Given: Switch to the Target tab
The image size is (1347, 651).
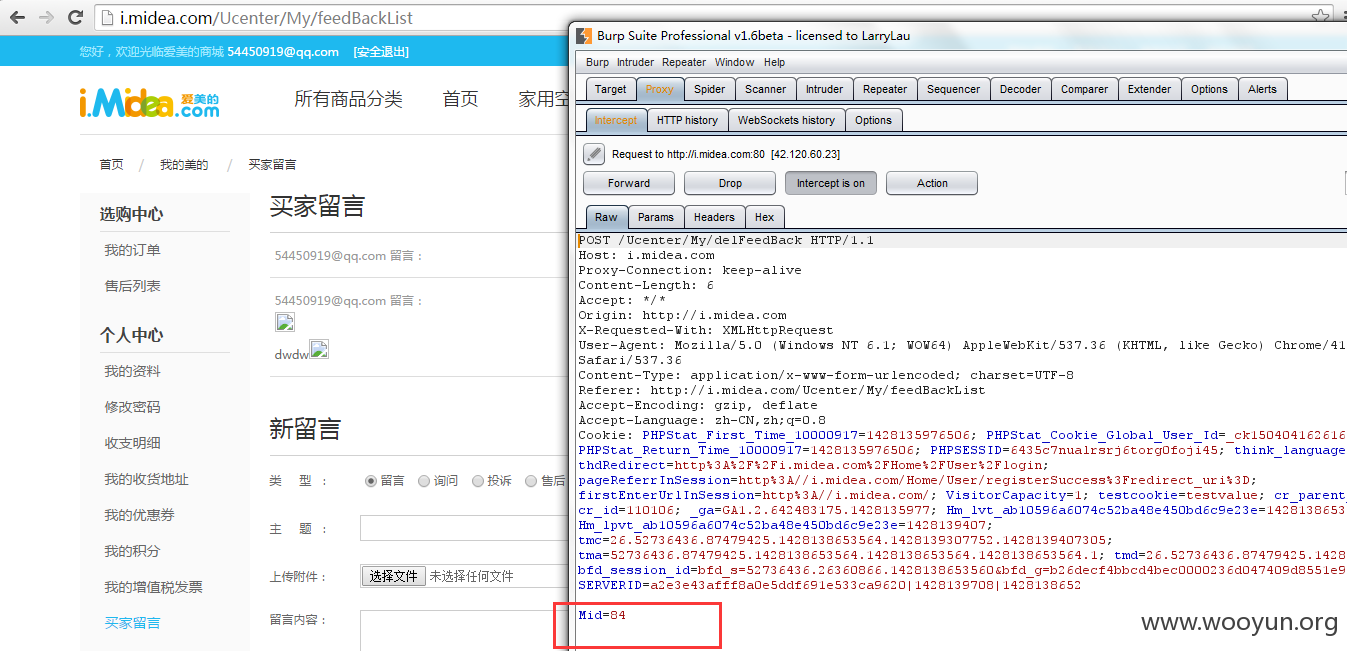Looking at the screenshot, I should pyautogui.click(x=610, y=89).
